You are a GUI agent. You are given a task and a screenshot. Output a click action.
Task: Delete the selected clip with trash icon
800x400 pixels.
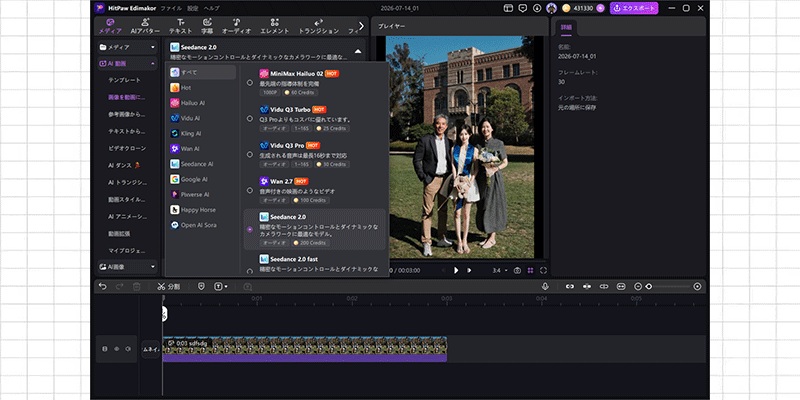[x=136, y=287]
